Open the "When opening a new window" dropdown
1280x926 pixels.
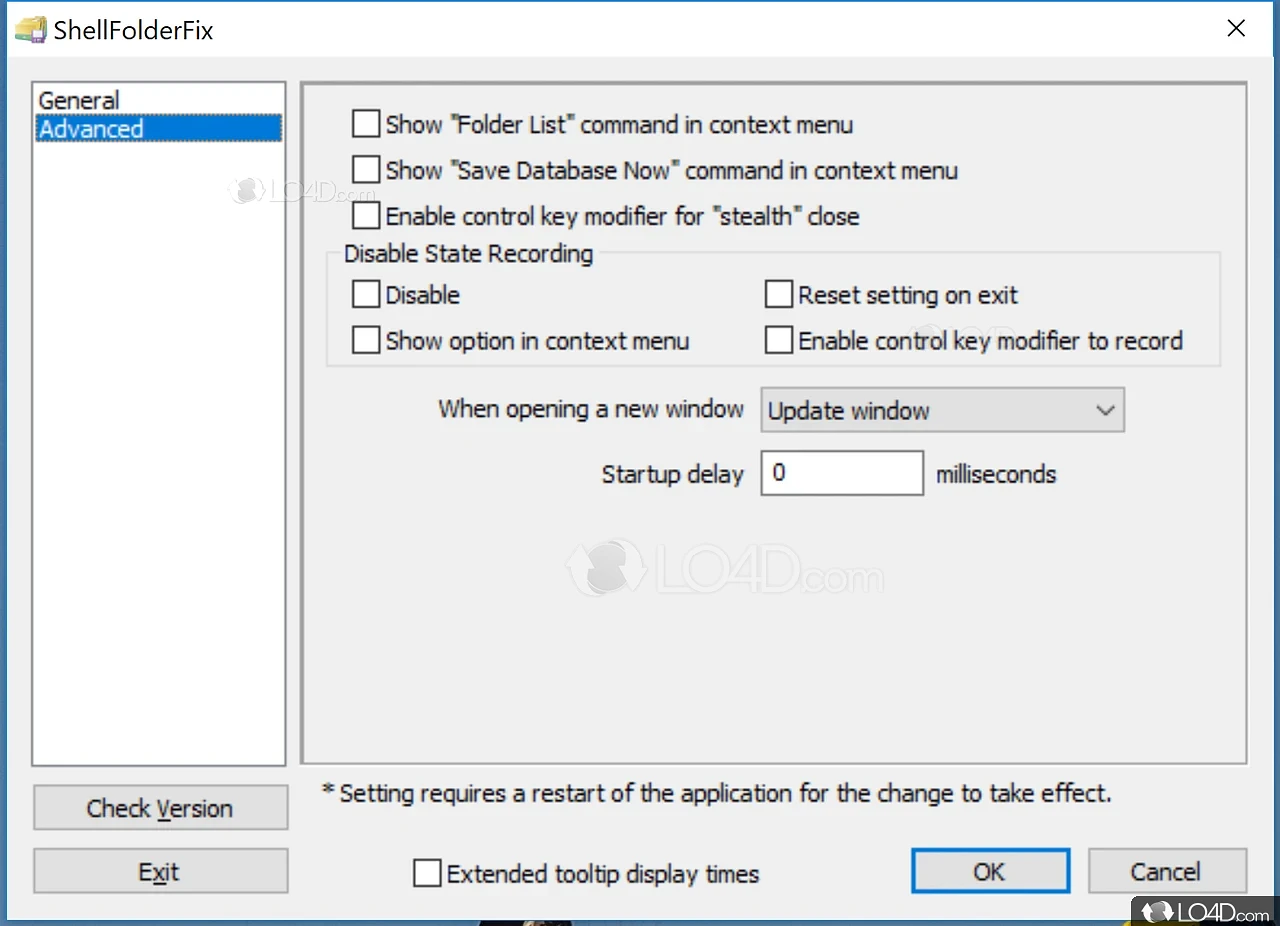(x=941, y=411)
